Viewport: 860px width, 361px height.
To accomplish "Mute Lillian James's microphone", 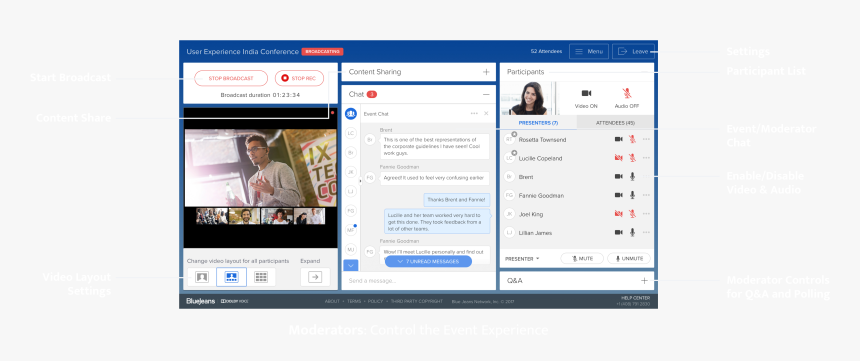I will coord(632,233).
